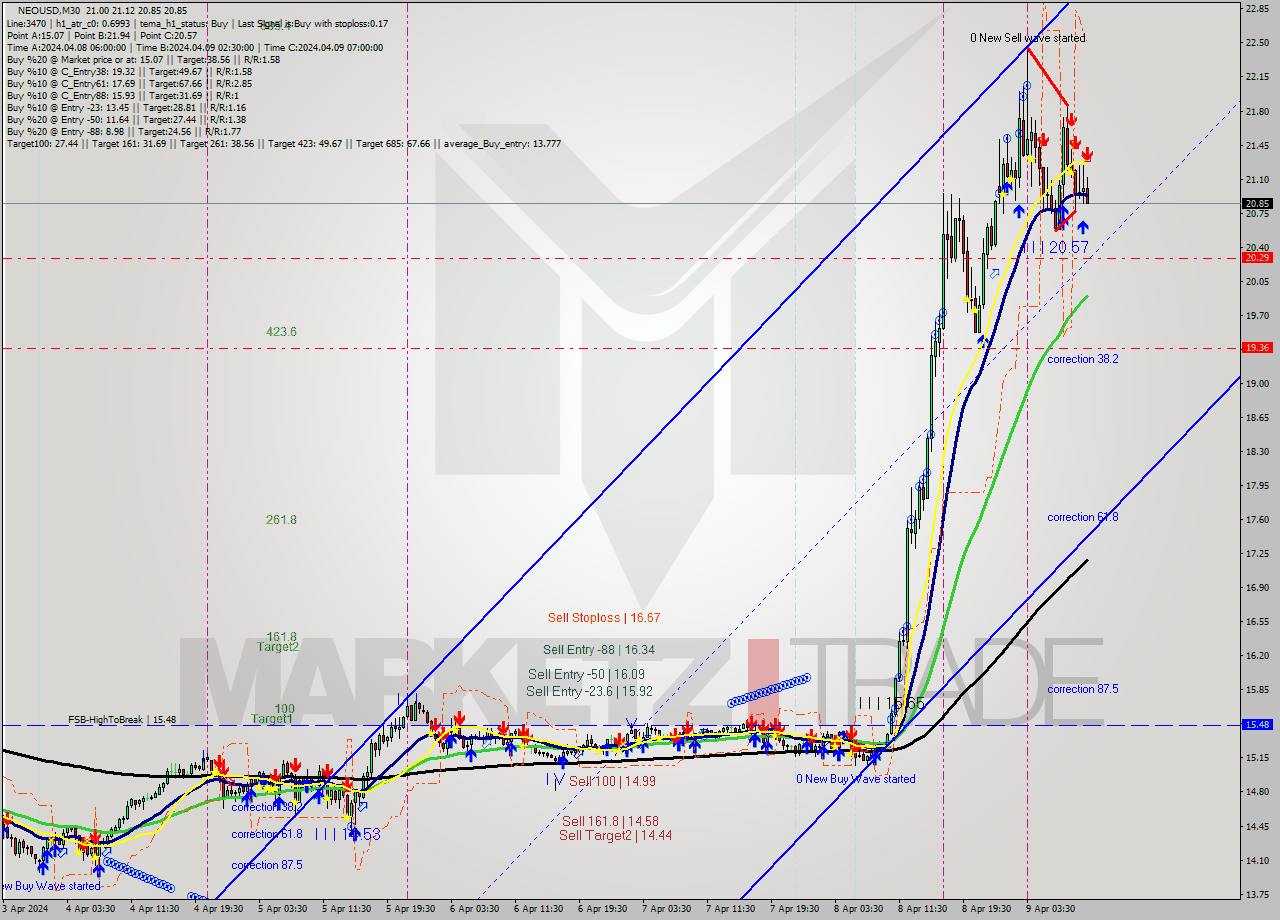Click the '8 Apr 11:30' time axis label

921,909
